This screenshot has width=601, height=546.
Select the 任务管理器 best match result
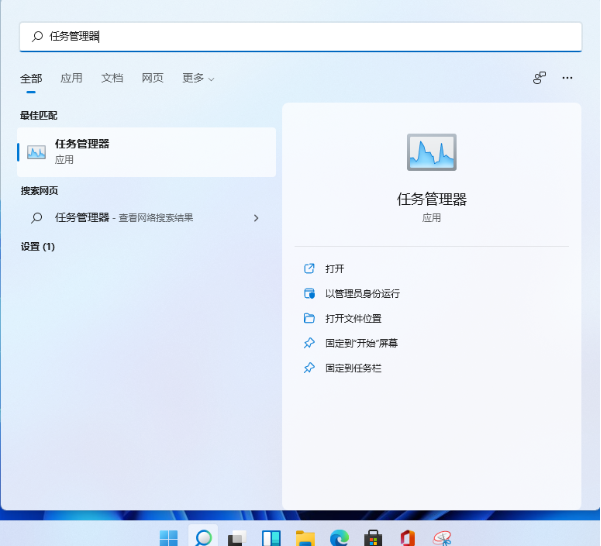point(146,152)
